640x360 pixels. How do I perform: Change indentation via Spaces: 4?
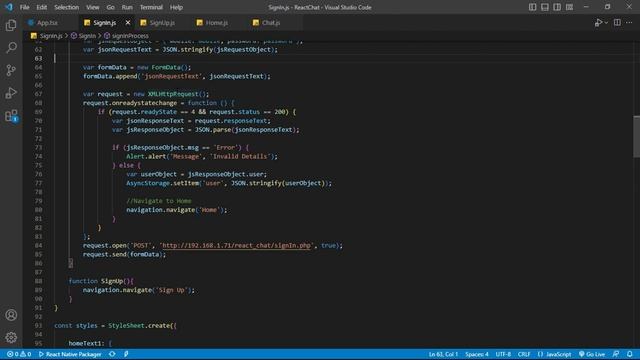coord(477,354)
